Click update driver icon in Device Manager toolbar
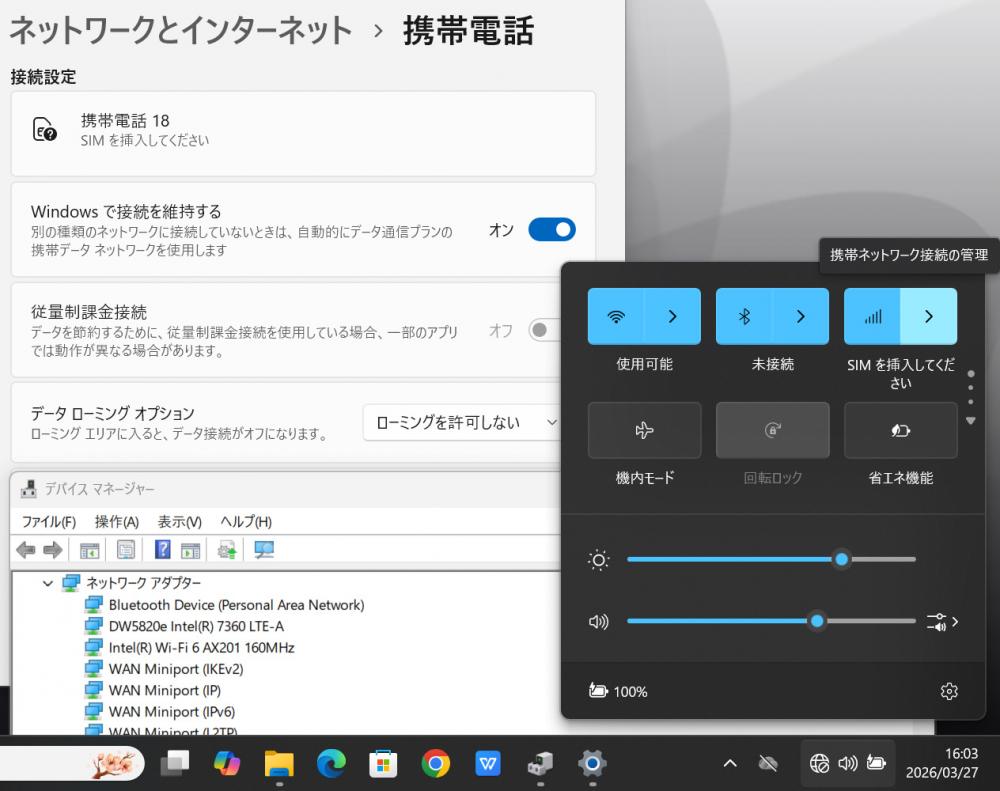Viewport: 1000px width, 791px height. [x=227, y=550]
